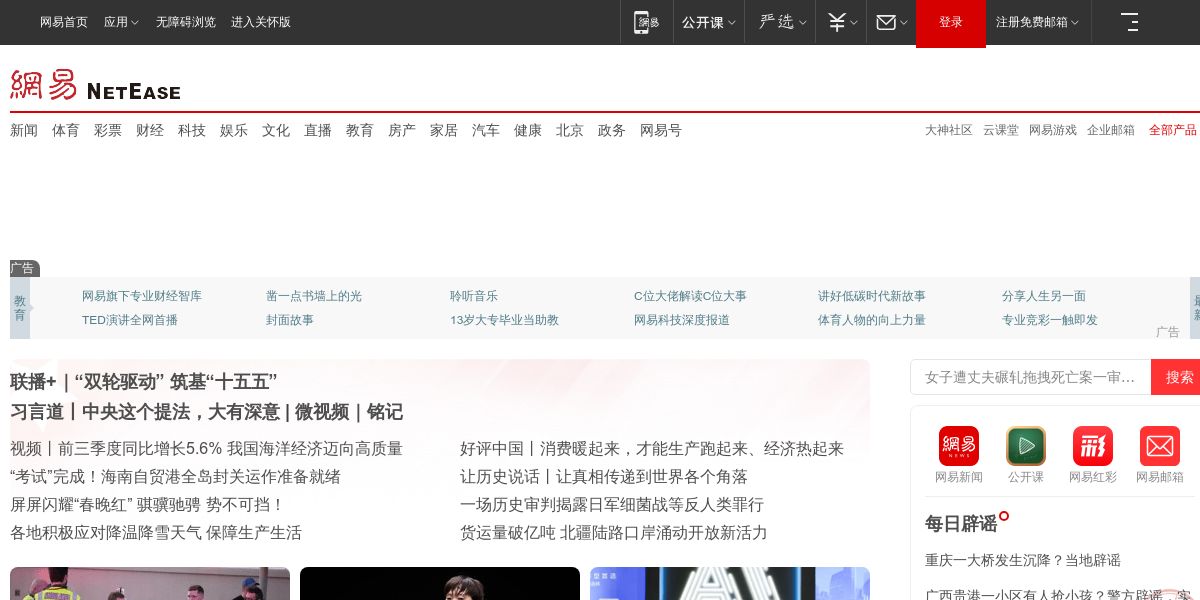Go to 娱乐 channel

click(234, 130)
